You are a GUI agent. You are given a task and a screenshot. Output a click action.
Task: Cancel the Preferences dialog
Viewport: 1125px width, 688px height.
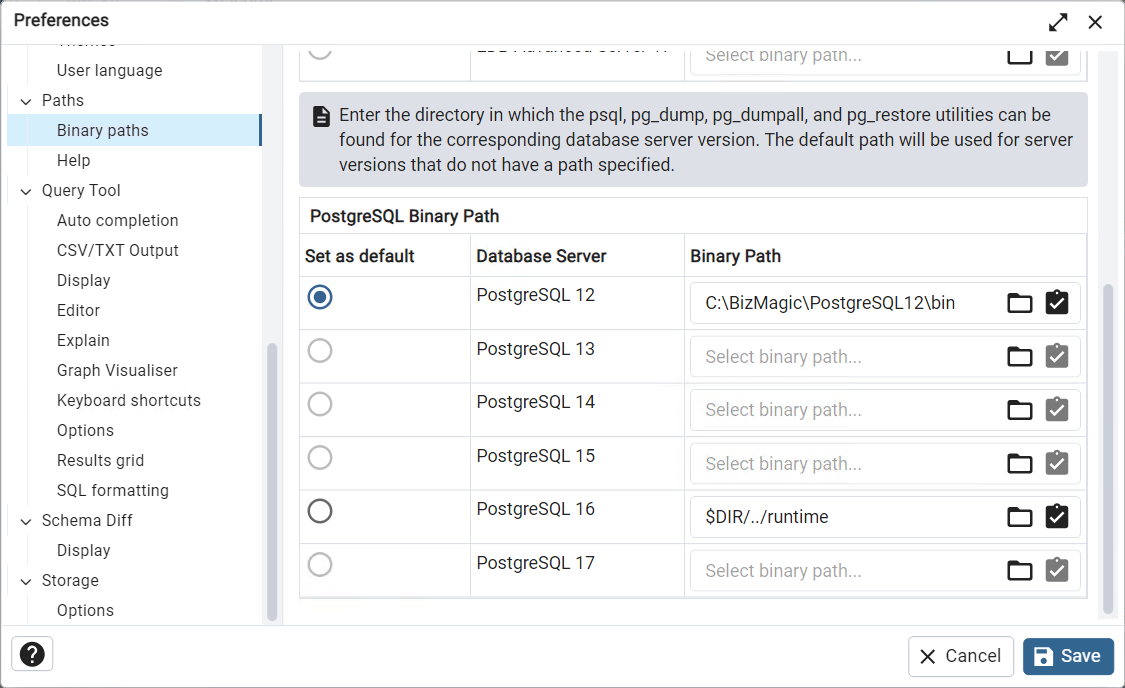[961, 656]
